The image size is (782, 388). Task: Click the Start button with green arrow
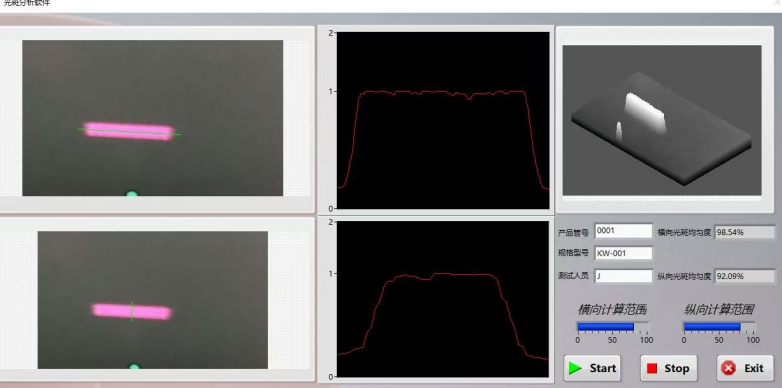tap(592, 368)
